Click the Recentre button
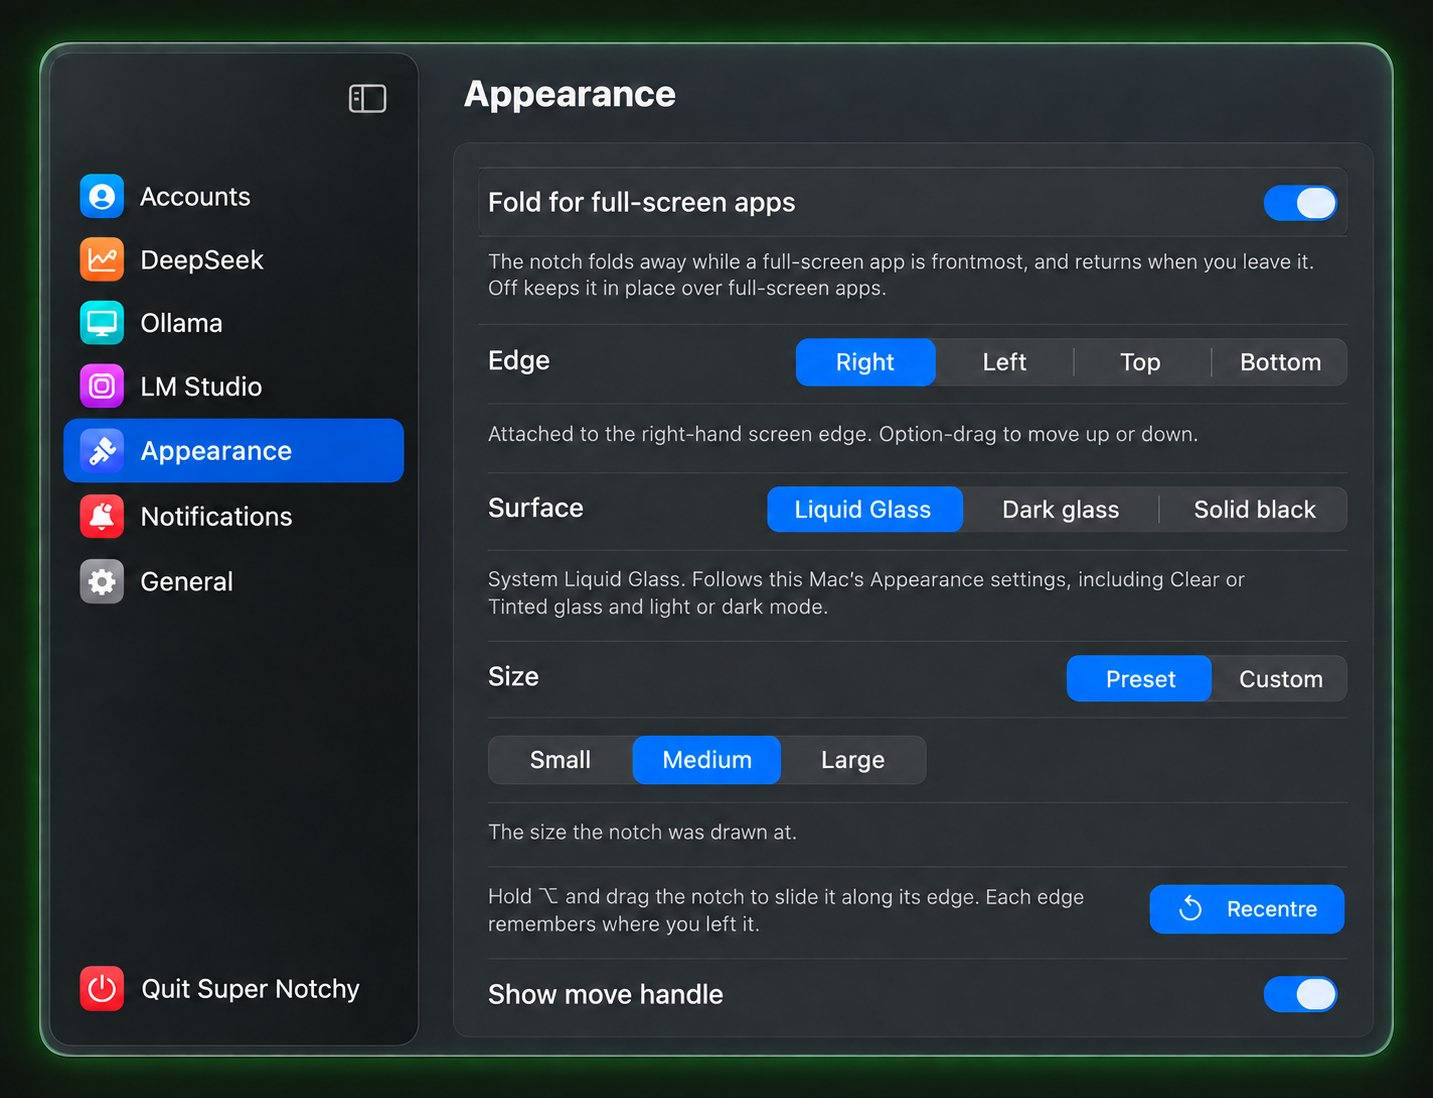 click(1247, 909)
